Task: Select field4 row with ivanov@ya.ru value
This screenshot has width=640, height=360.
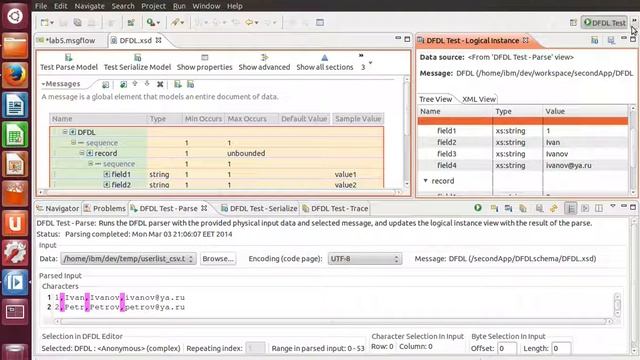Action: point(523,165)
